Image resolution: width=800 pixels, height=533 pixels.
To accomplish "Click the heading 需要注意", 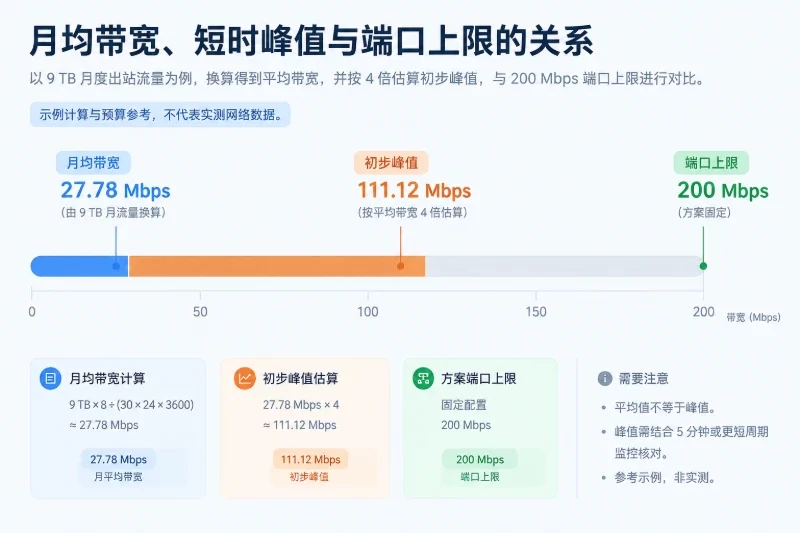I will click(643, 378).
